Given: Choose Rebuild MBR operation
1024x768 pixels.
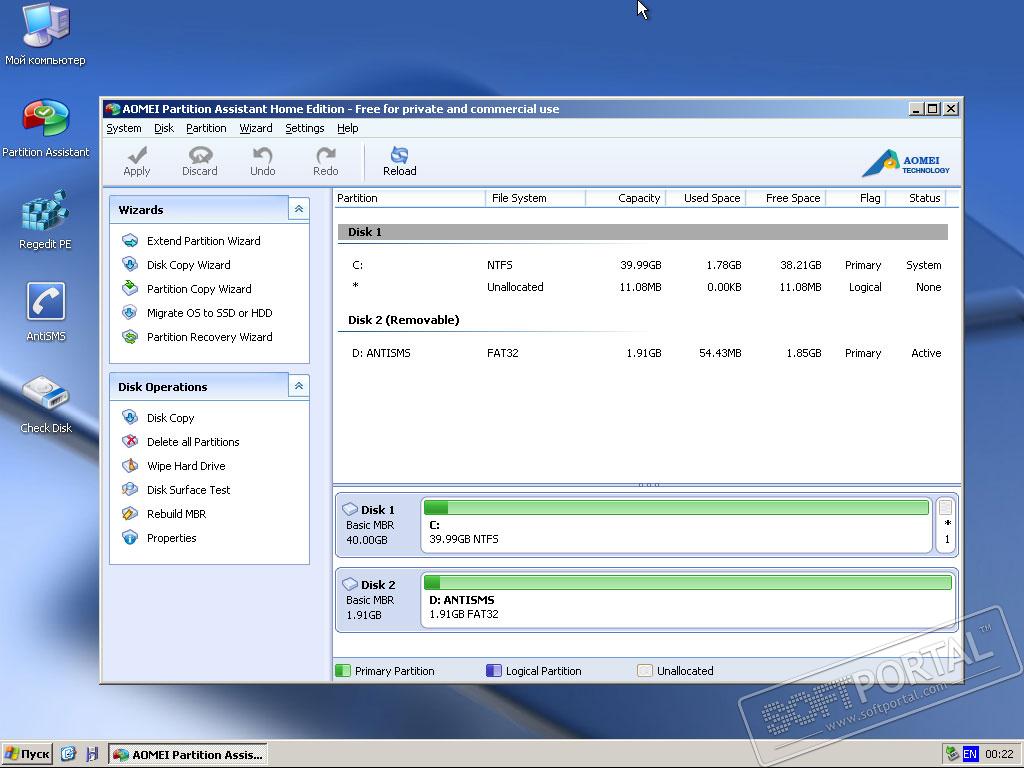Looking at the screenshot, I should click(x=176, y=514).
